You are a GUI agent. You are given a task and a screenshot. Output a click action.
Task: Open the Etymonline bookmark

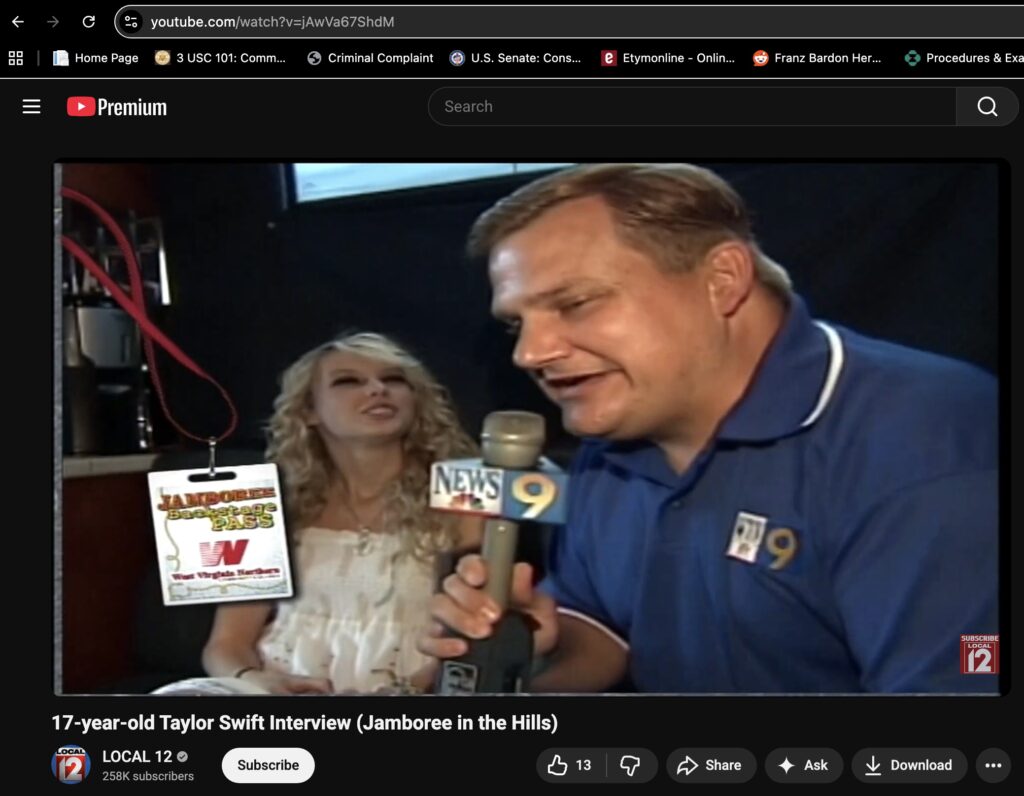coord(668,58)
